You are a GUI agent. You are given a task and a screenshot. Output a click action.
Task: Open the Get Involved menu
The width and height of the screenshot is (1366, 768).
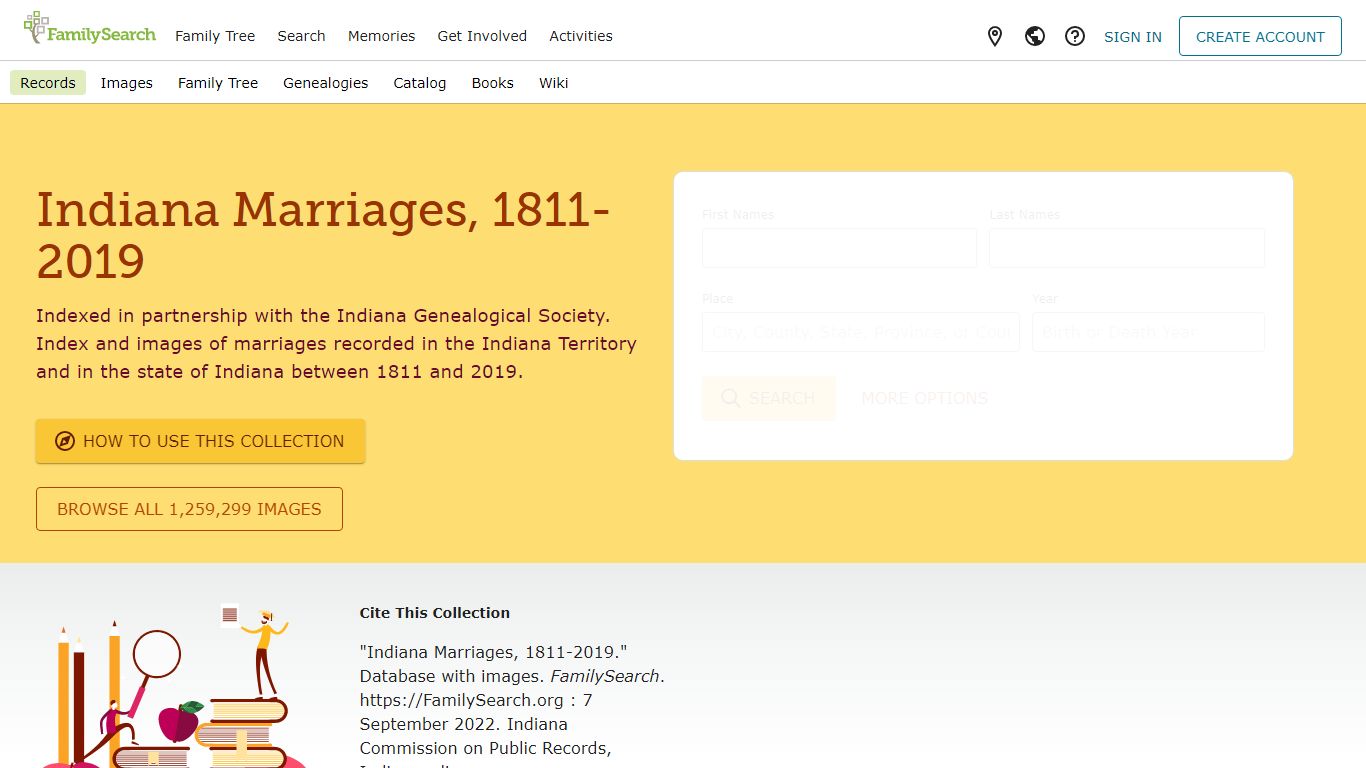(482, 36)
